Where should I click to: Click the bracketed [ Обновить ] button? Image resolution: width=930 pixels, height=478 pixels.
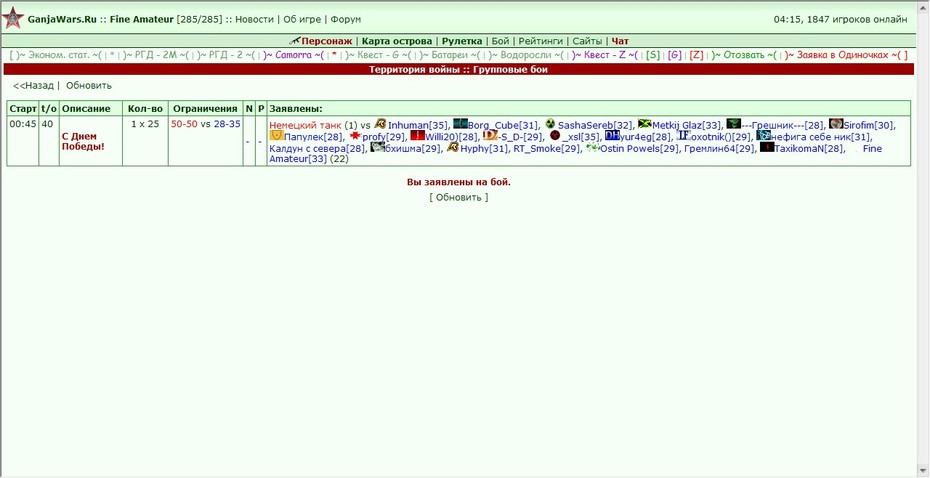pyautogui.click(x=458, y=197)
